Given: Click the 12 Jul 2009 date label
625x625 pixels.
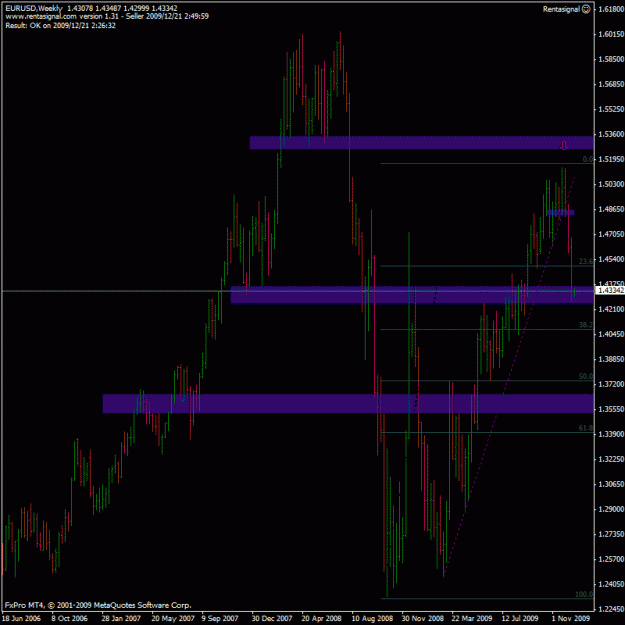Looking at the screenshot, I should pyautogui.click(x=520, y=619).
